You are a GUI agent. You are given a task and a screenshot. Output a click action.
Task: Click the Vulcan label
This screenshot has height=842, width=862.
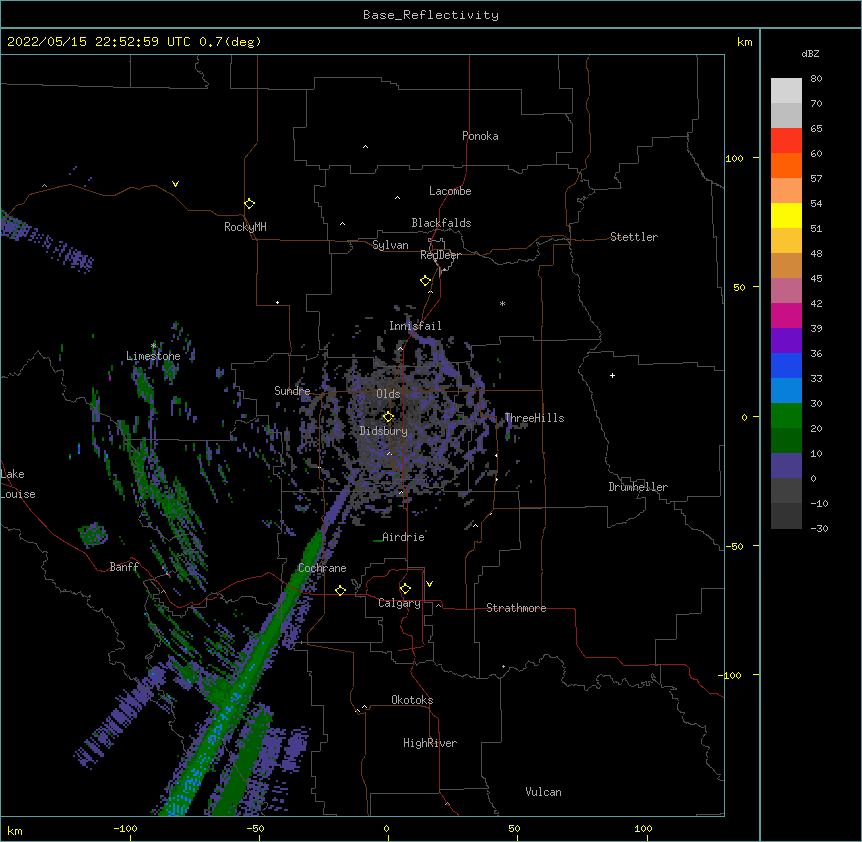543,792
